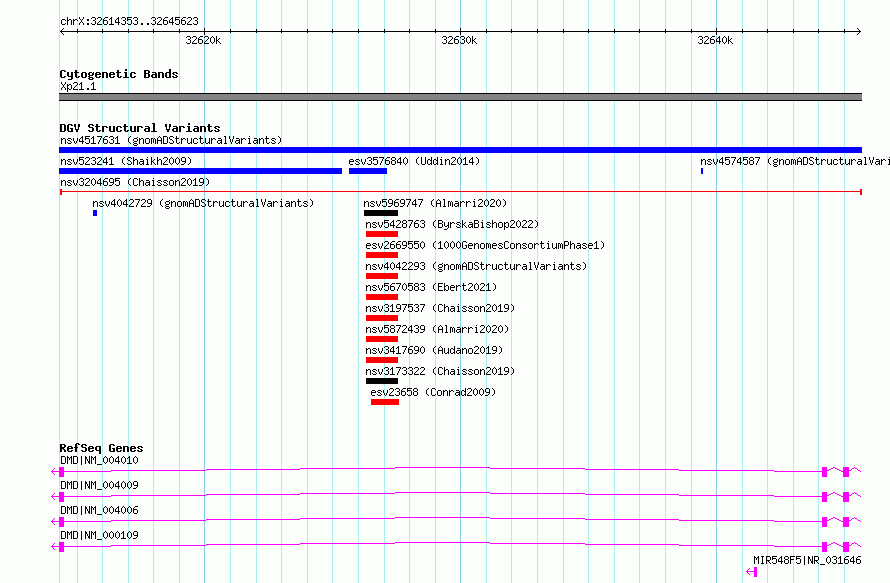Open esv2669550 (1000GenomesConsortiumPhase1) label

click(x=485, y=245)
